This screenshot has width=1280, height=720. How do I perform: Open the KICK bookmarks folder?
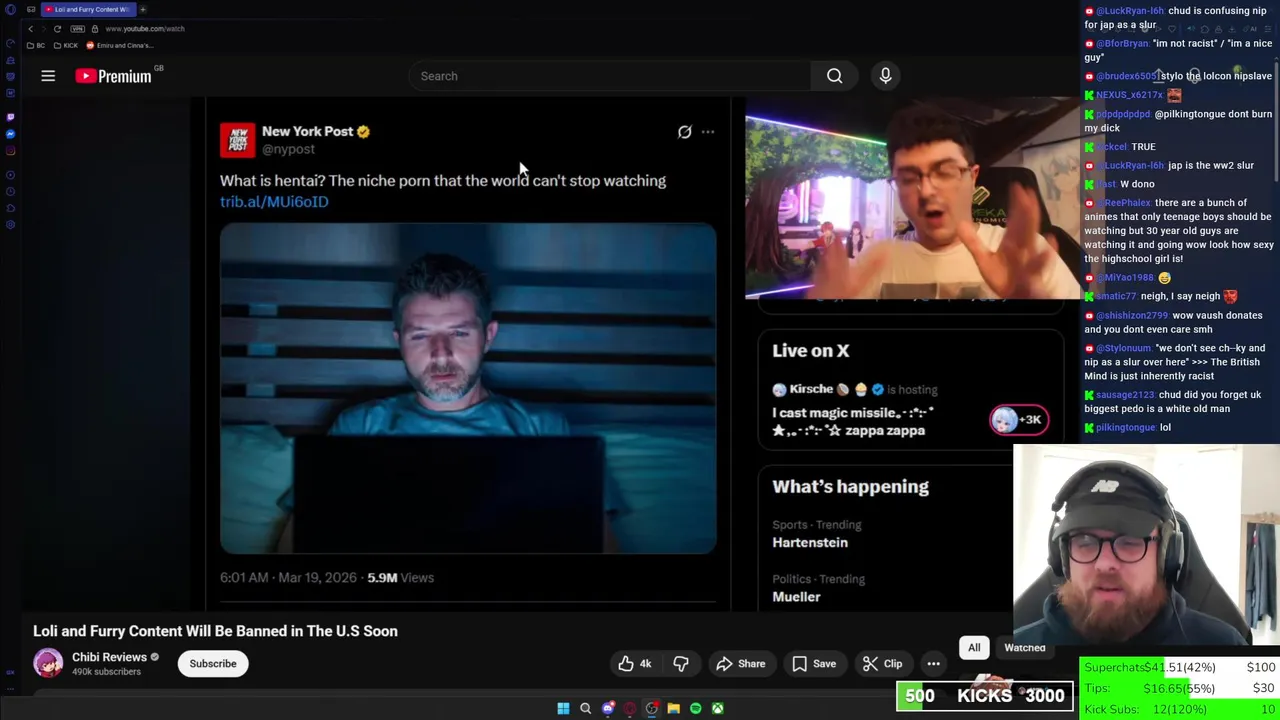66,45
